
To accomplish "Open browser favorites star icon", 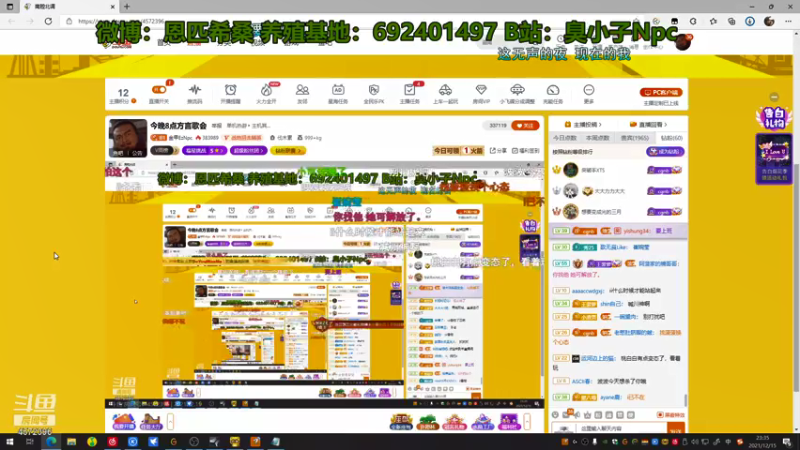I will click(713, 21).
